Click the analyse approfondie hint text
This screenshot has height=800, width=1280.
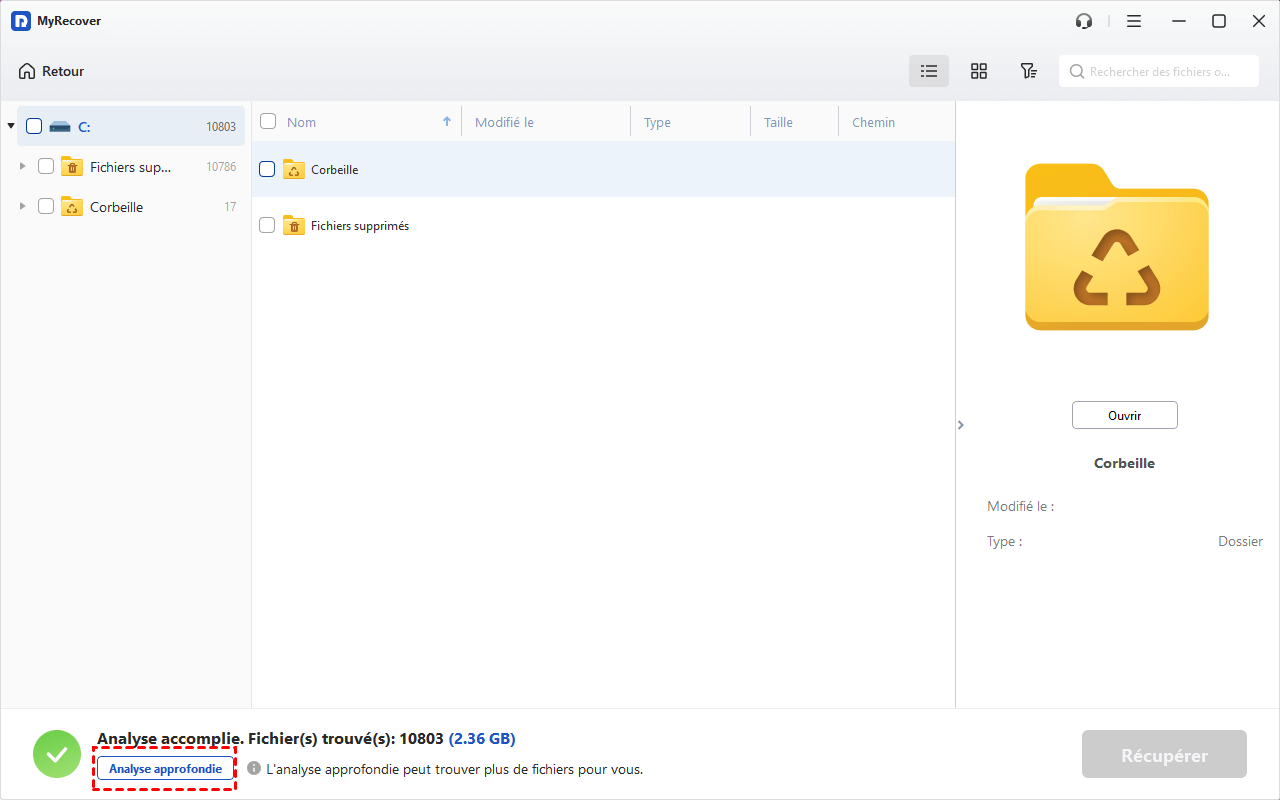455,769
